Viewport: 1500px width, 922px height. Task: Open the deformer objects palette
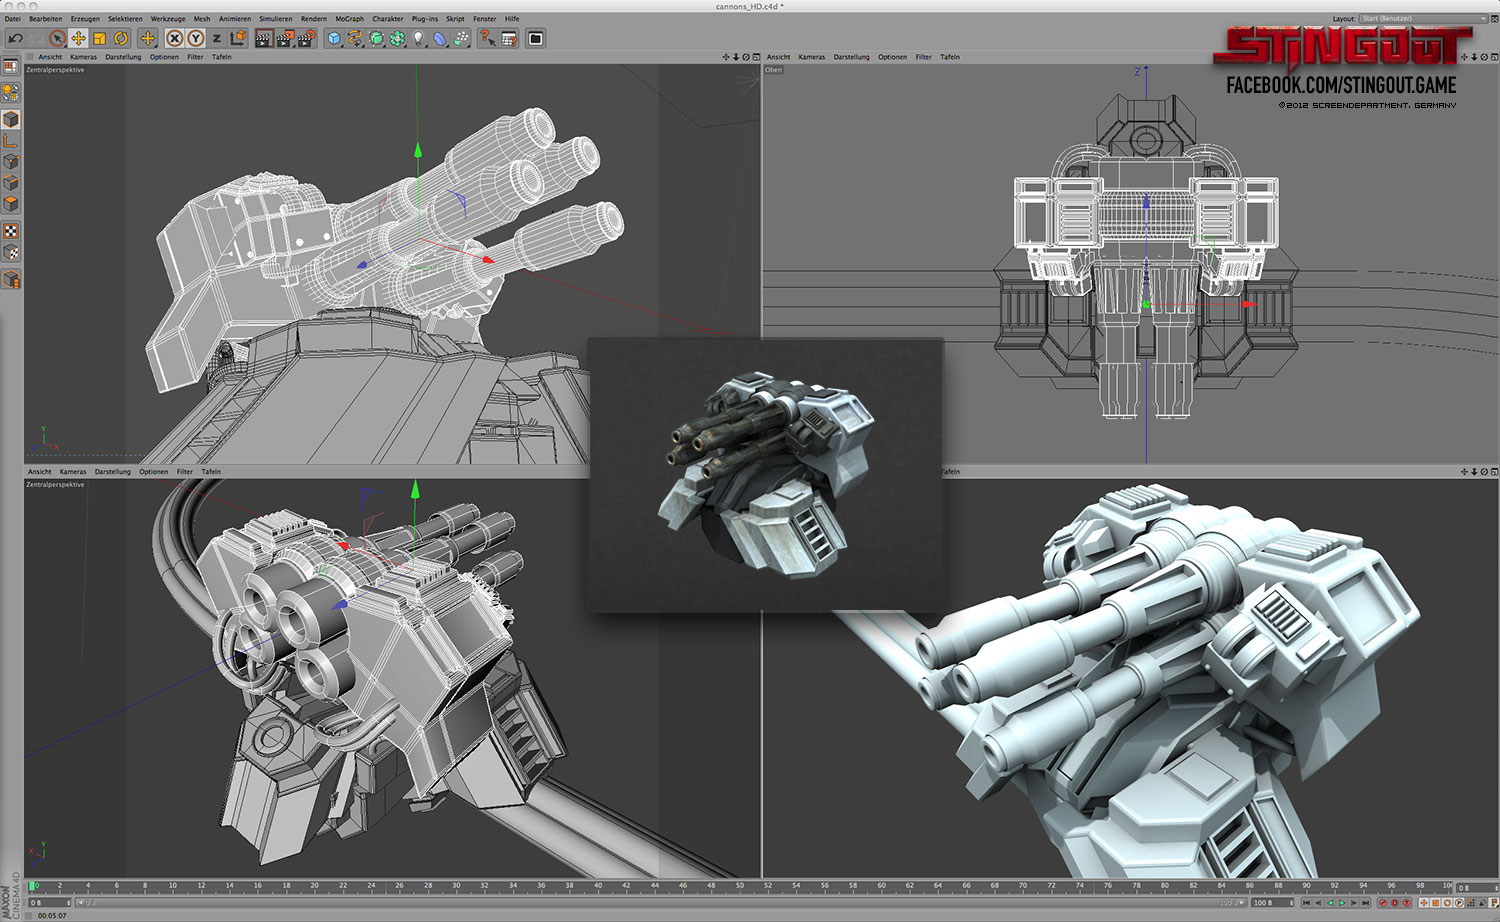pos(439,38)
